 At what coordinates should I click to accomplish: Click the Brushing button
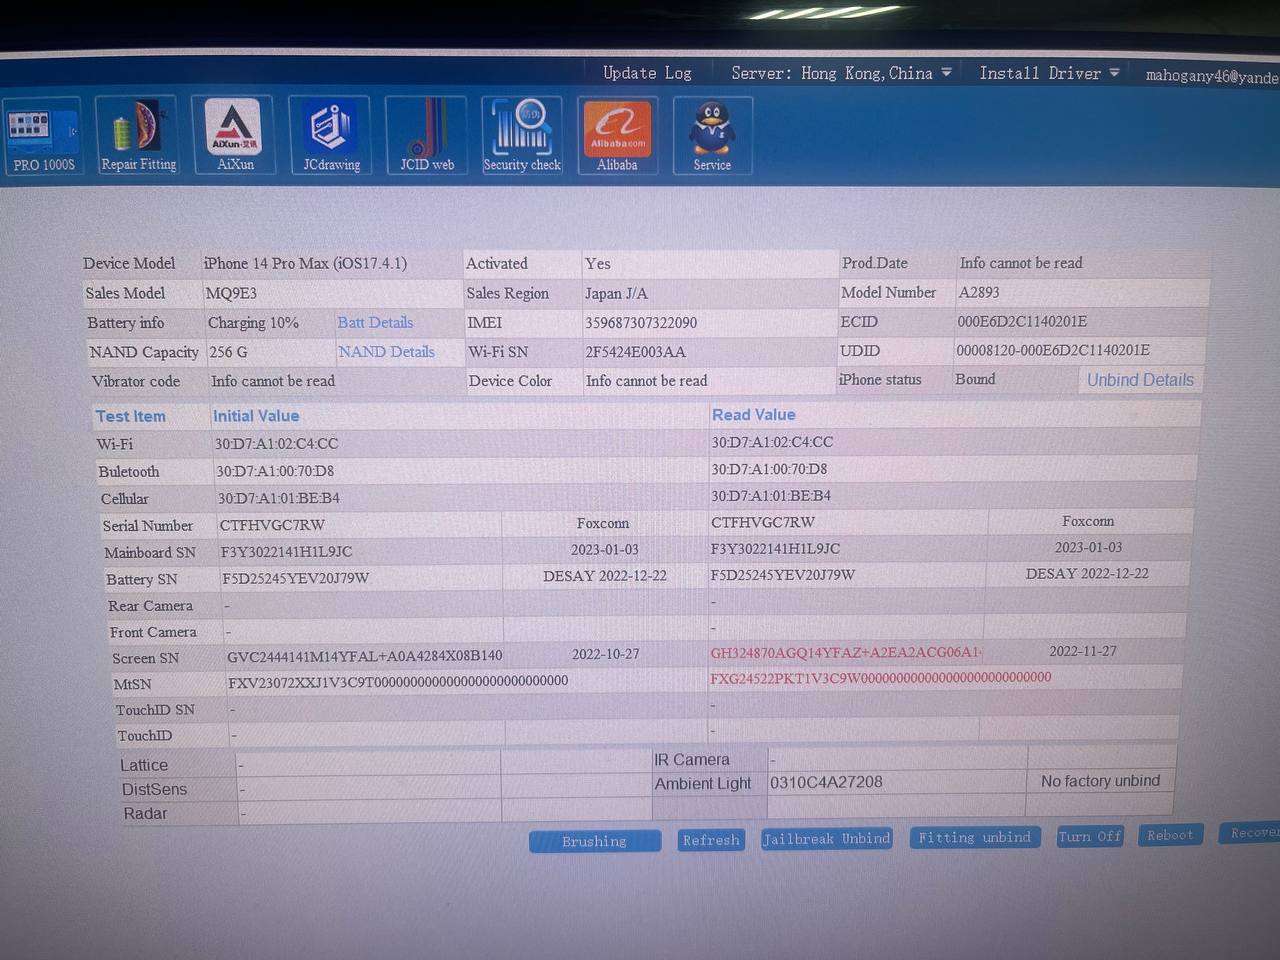595,841
